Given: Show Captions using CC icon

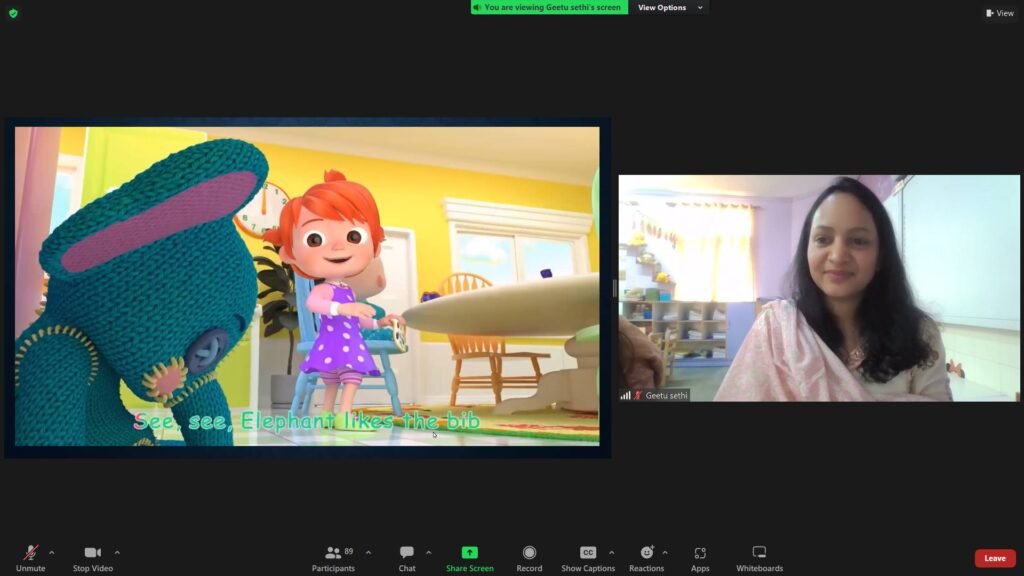Looking at the screenshot, I should coord(588,559).
